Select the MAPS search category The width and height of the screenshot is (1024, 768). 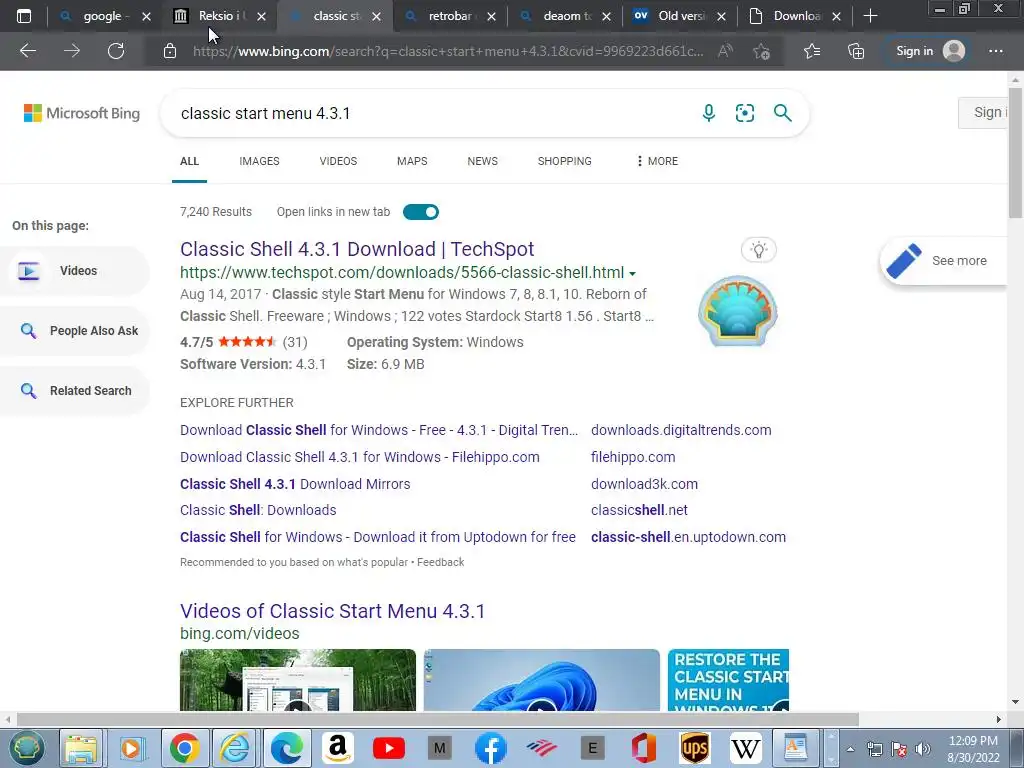[412, 161]
